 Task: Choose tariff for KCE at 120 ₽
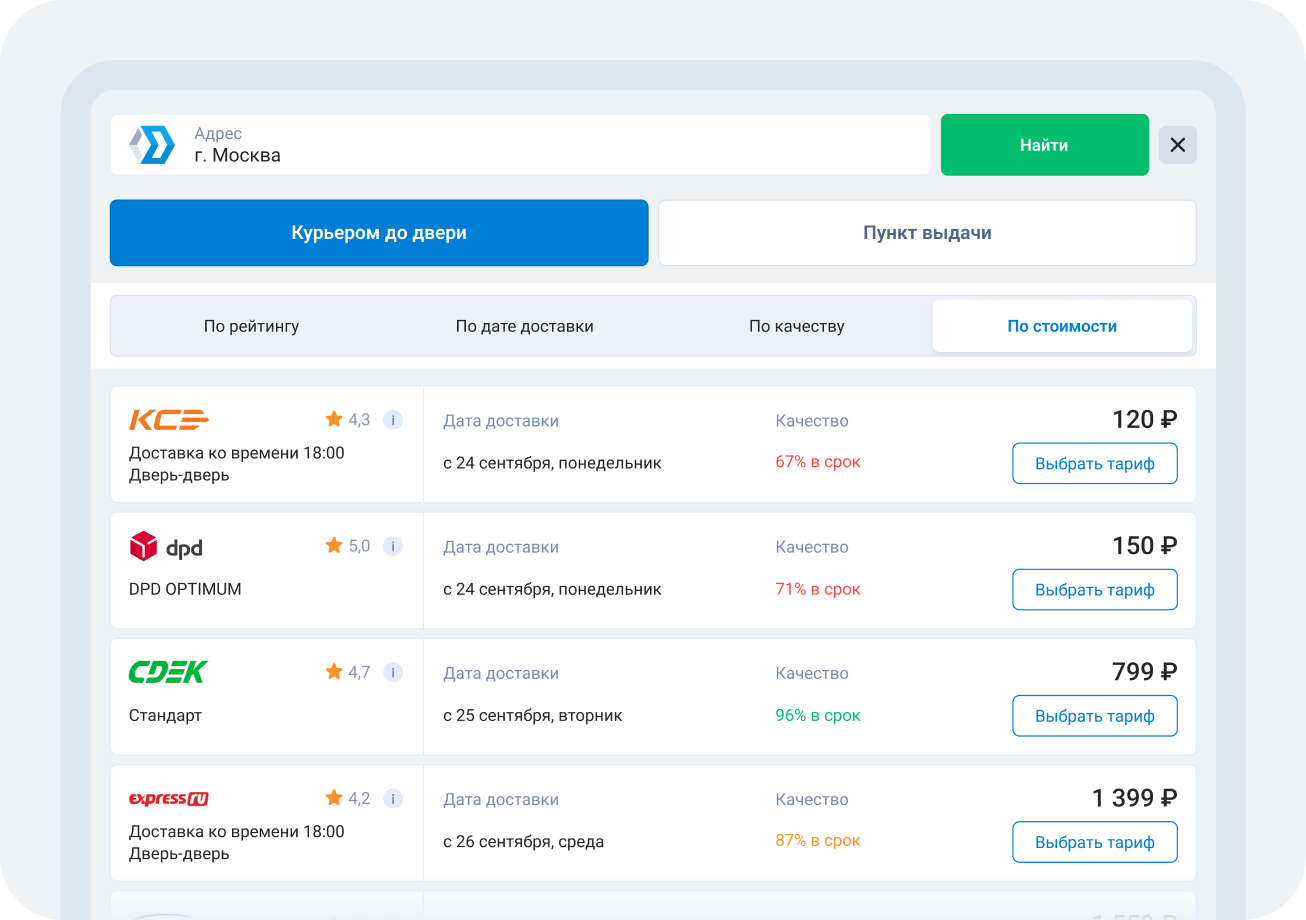click(1095, 464)
